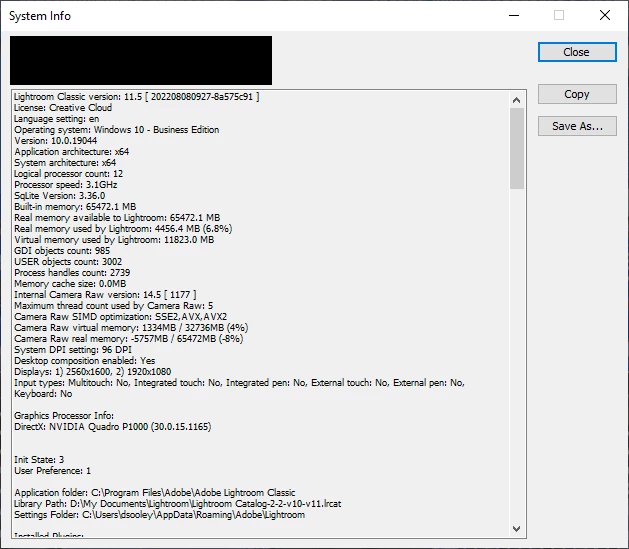Click the Internal Camera Raw version line
This screenshot has height=549, width=629.
pyautogui.click(x=105, y=295)
